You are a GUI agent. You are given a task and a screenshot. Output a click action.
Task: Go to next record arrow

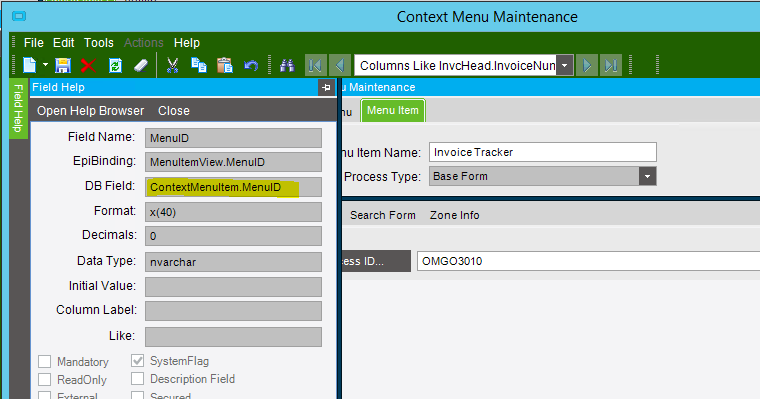tap(586, 65)
